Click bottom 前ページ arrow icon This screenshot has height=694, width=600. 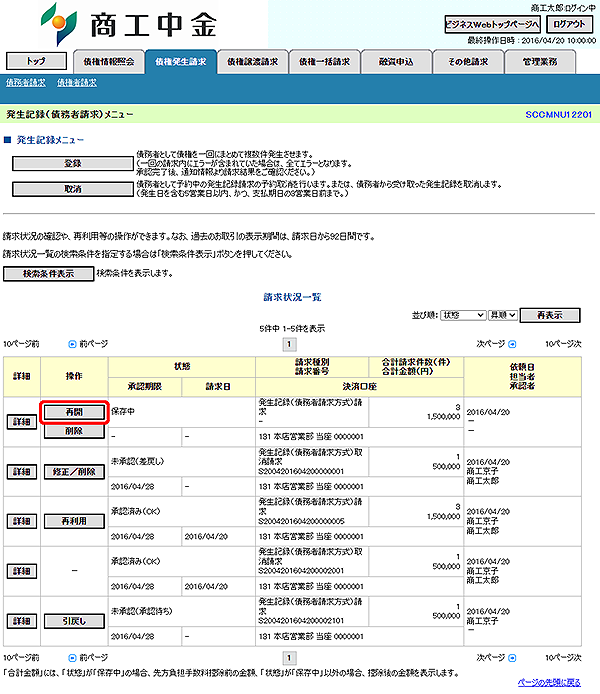72,658
